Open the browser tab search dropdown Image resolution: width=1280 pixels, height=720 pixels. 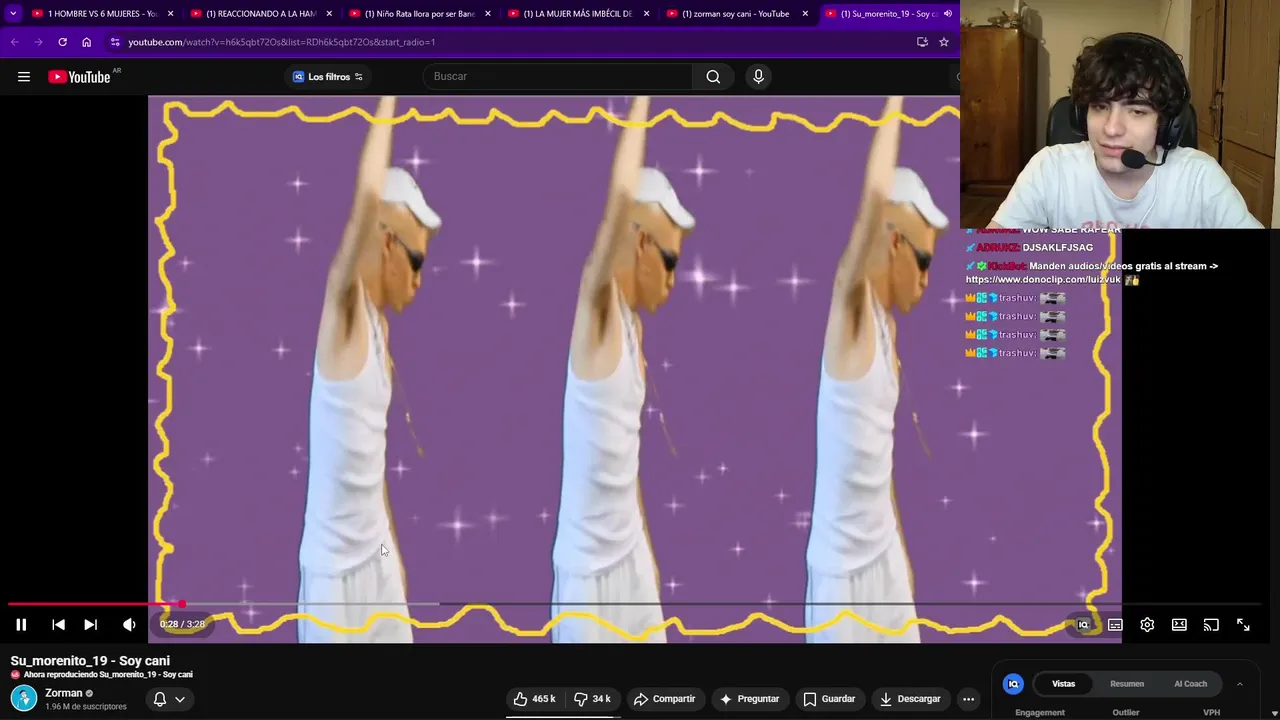(x=12, y=13)
